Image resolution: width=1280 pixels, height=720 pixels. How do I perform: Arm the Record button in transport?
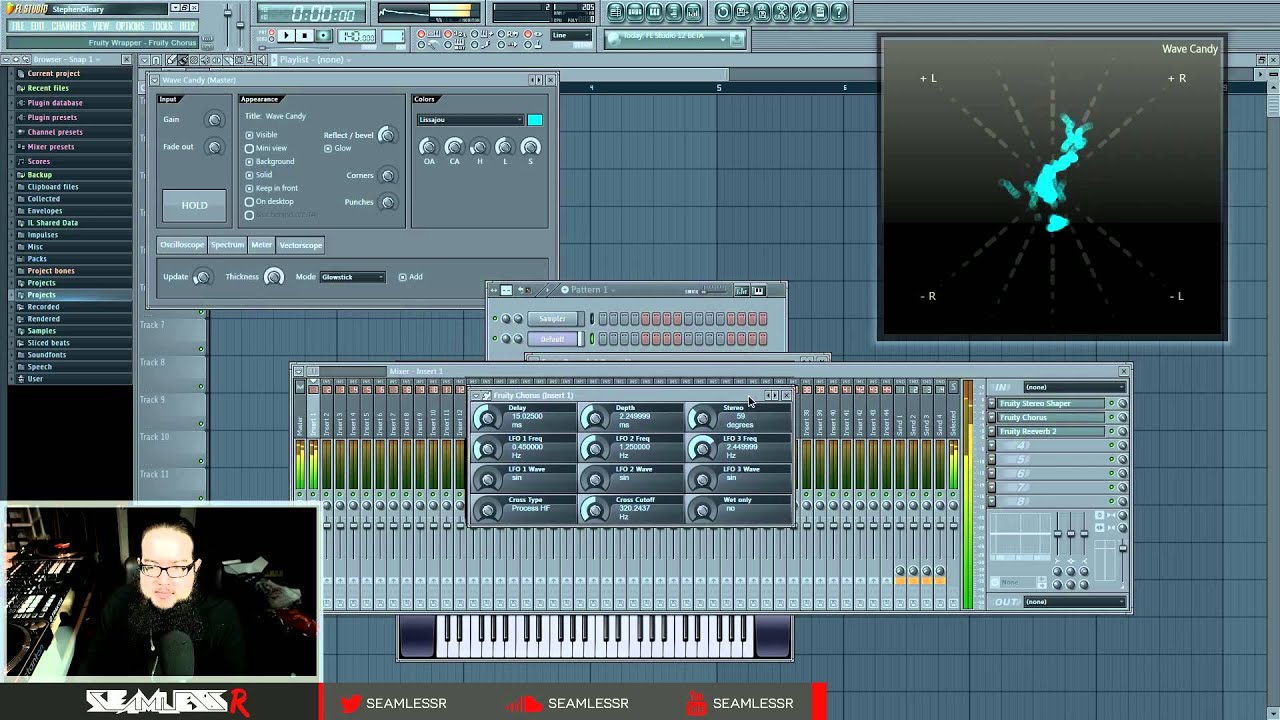[323, 36]
